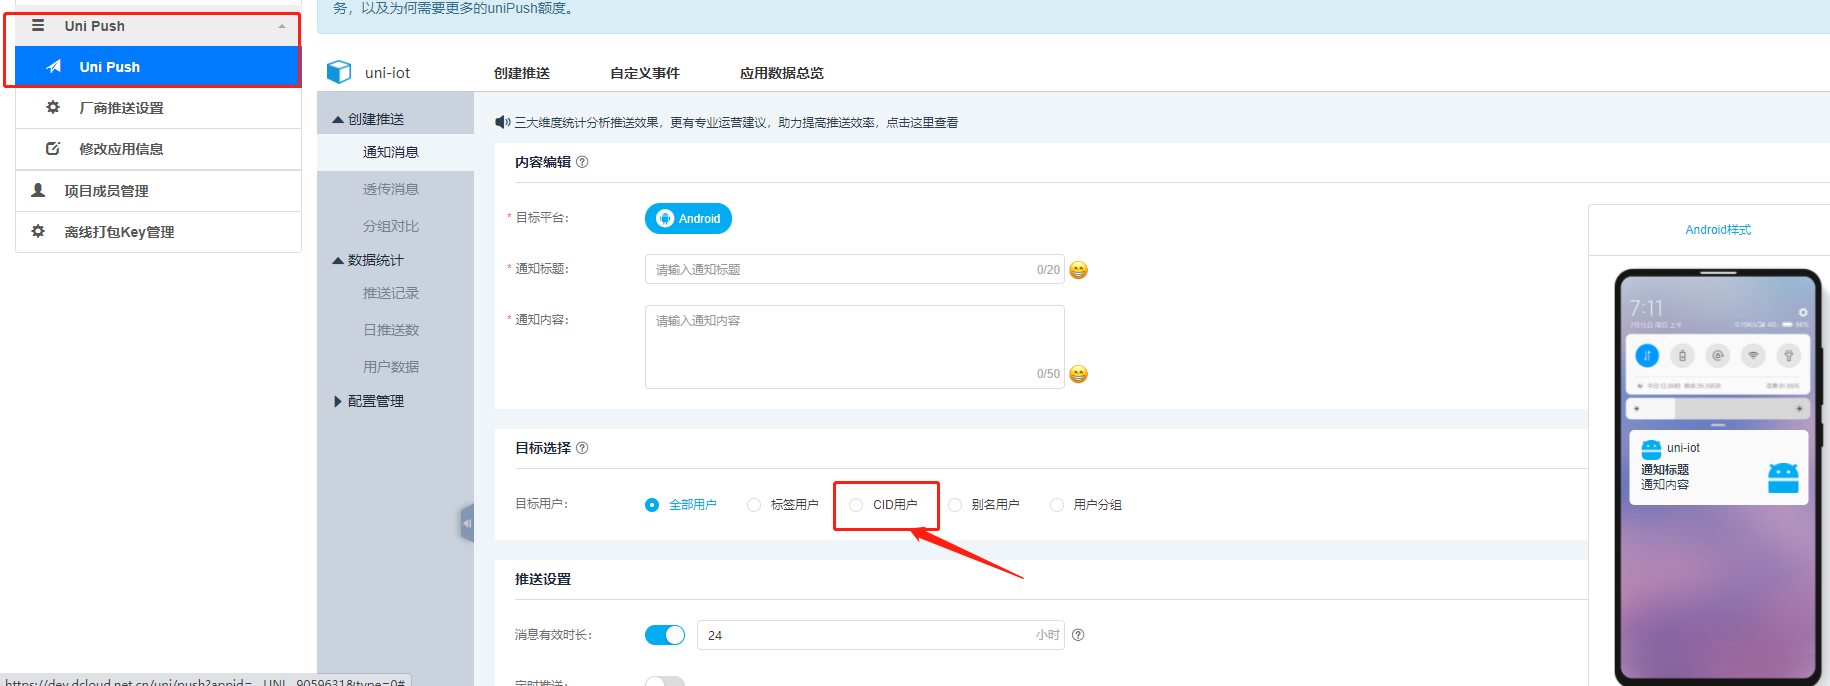This screenshot has height=686, width=1830.
Task: Click the uni-iot notification preview card
Action: [1718, 467]
